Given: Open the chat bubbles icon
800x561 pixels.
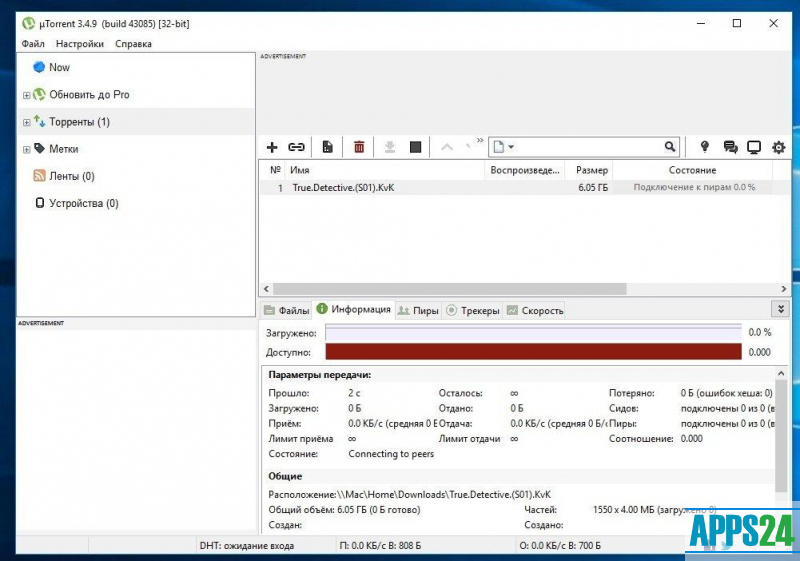Looking at the screenshot, I should 731,147.
